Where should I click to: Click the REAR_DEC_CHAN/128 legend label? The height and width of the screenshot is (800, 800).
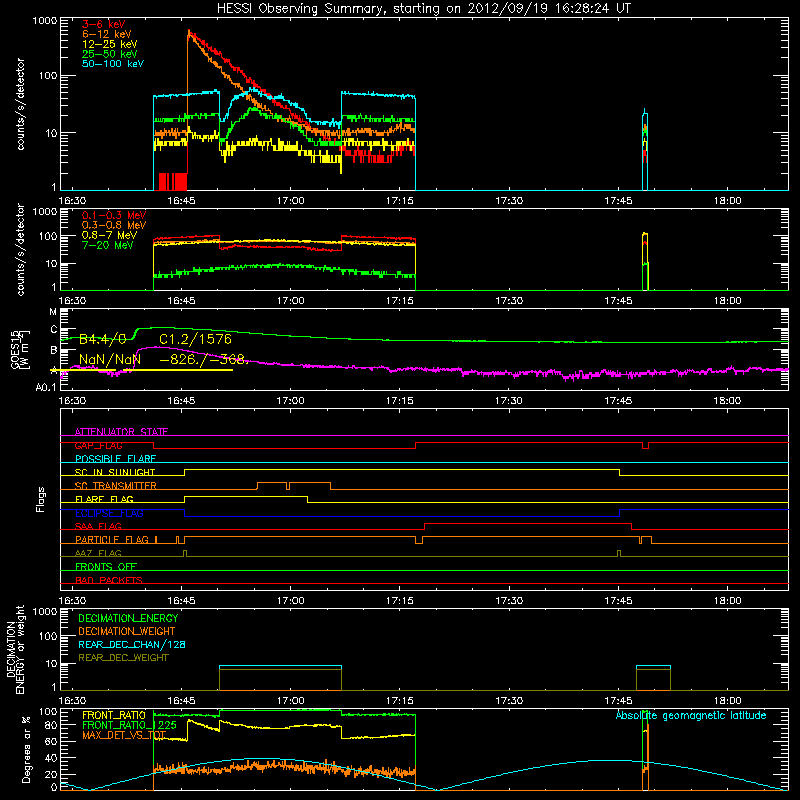point(132,644)
